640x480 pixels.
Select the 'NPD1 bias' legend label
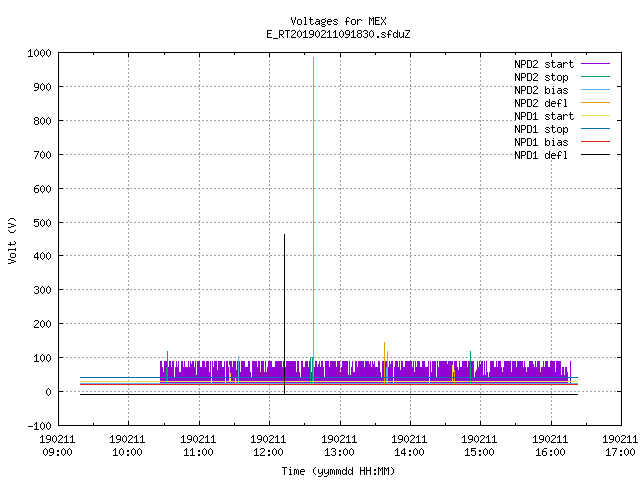click(541, 142)
